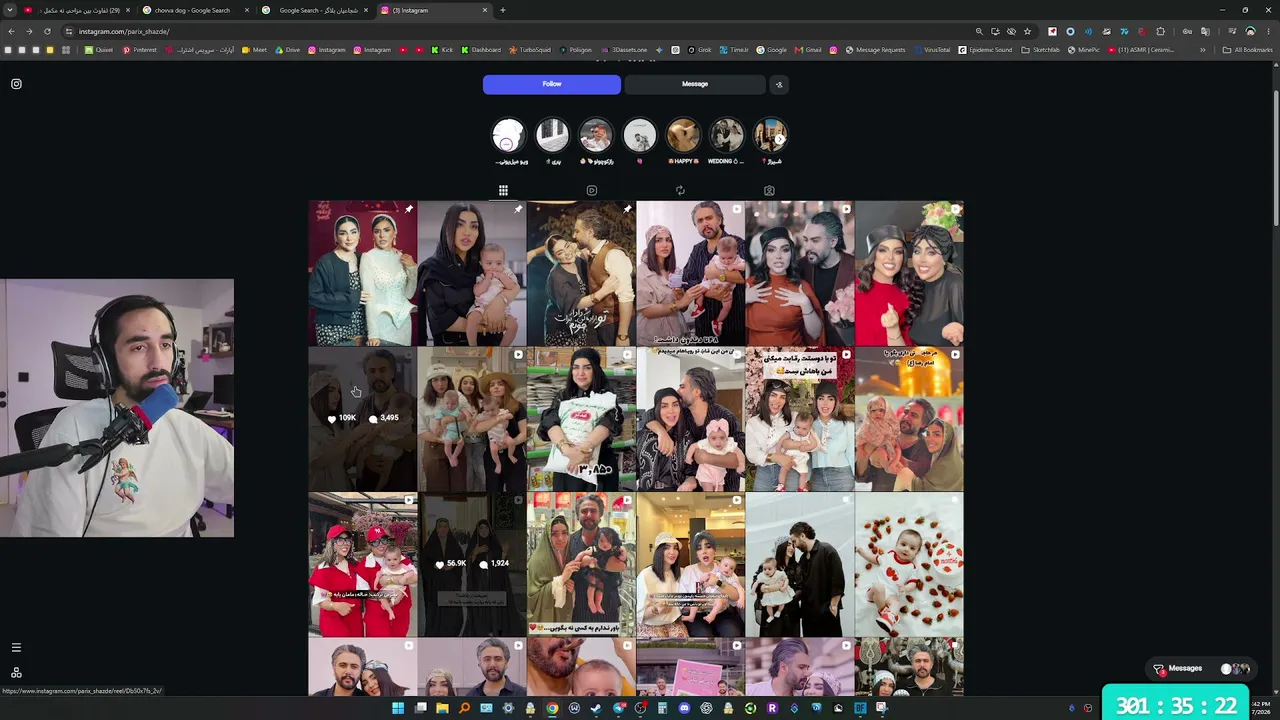The image size is (1280, 720).
Task: Switch to the chovva dog Google Search tab
Action: click(195, 10)
